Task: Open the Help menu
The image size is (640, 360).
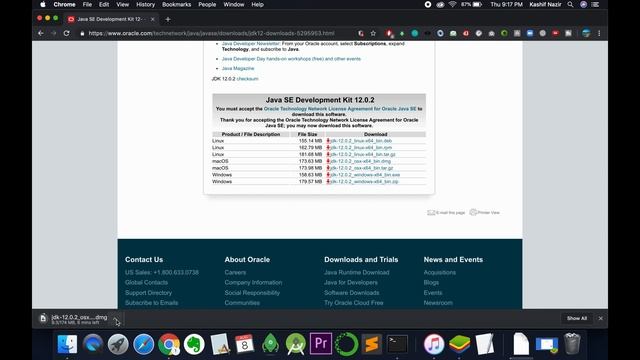Action: click(257, 4)
